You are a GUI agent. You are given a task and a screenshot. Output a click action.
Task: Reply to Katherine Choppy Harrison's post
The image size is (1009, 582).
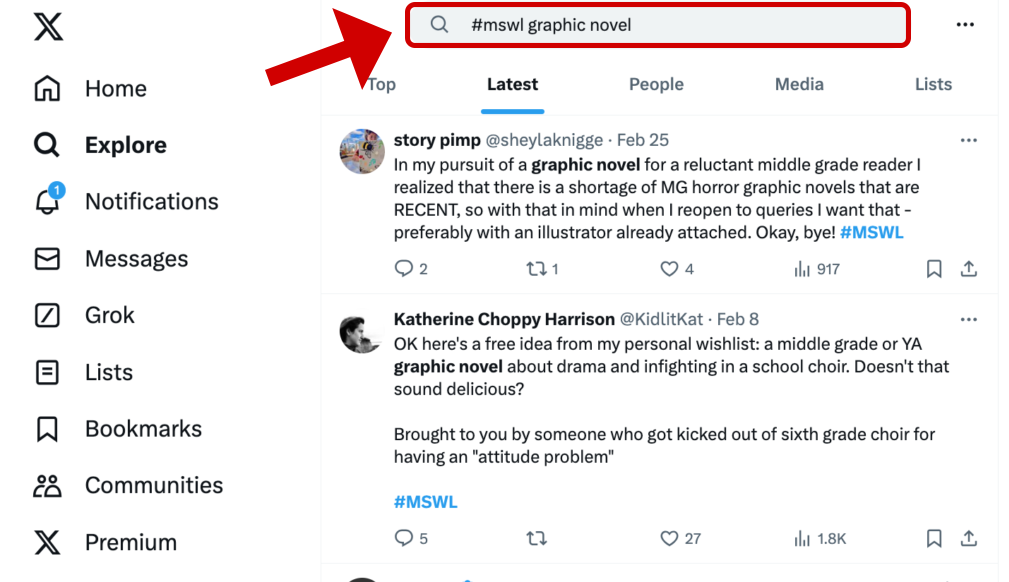pos(404,539)
